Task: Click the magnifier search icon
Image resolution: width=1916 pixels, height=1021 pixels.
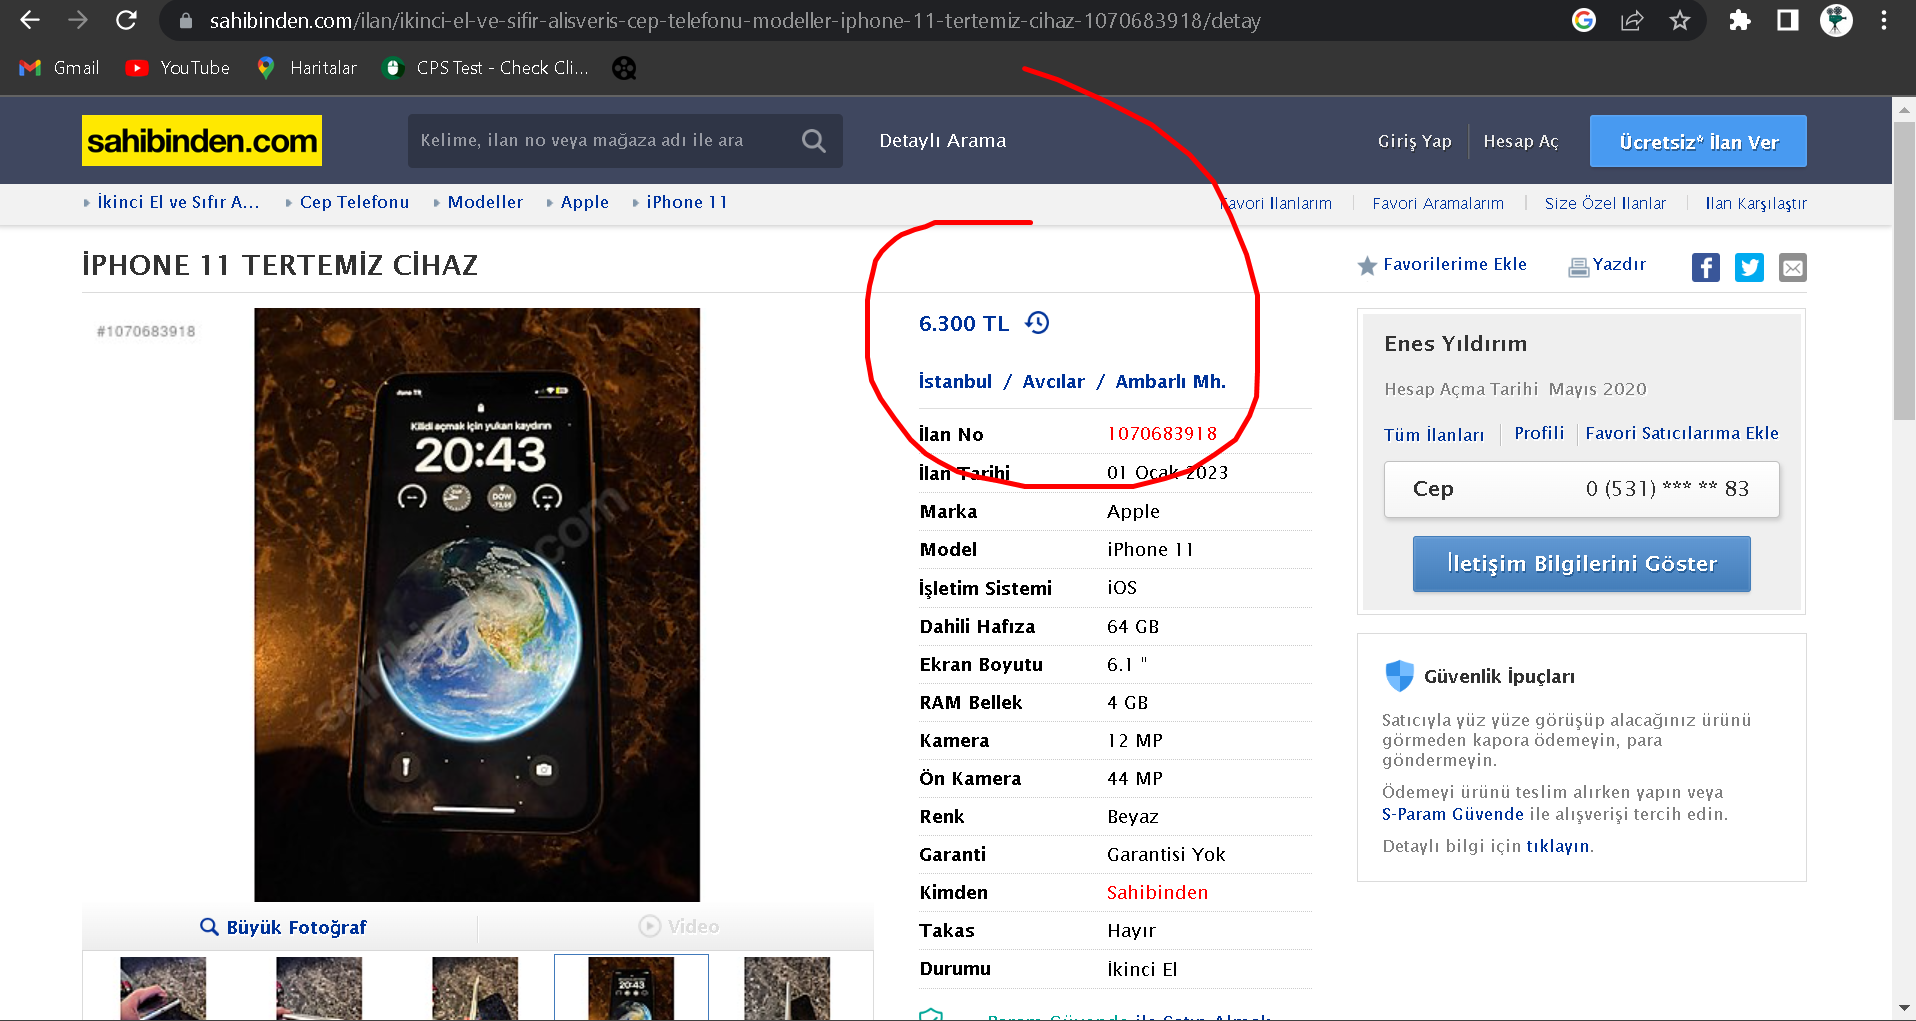Action: pyautogui.click(x=814, y=141)
